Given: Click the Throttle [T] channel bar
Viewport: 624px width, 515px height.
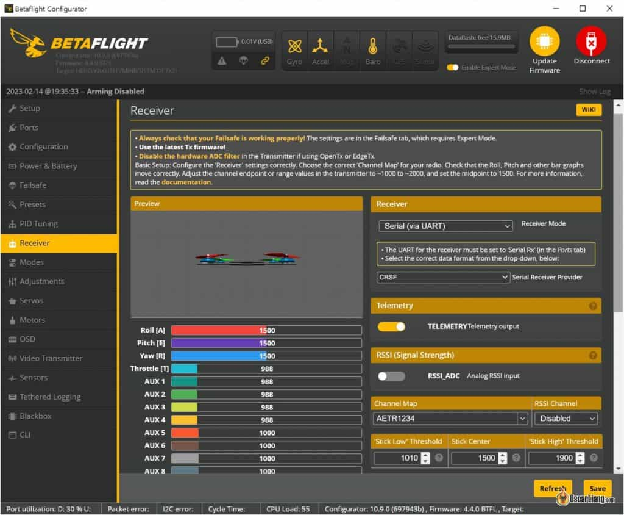Looking at the screenshot, I should (266, 369).
